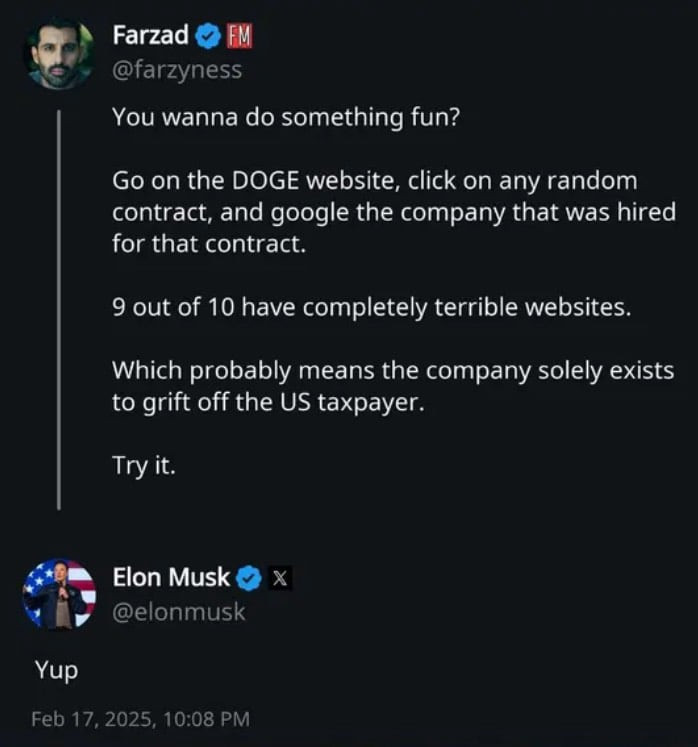
Task: Click the Feb 17, 2025 timestamp
Action: [x=140, y=718]
